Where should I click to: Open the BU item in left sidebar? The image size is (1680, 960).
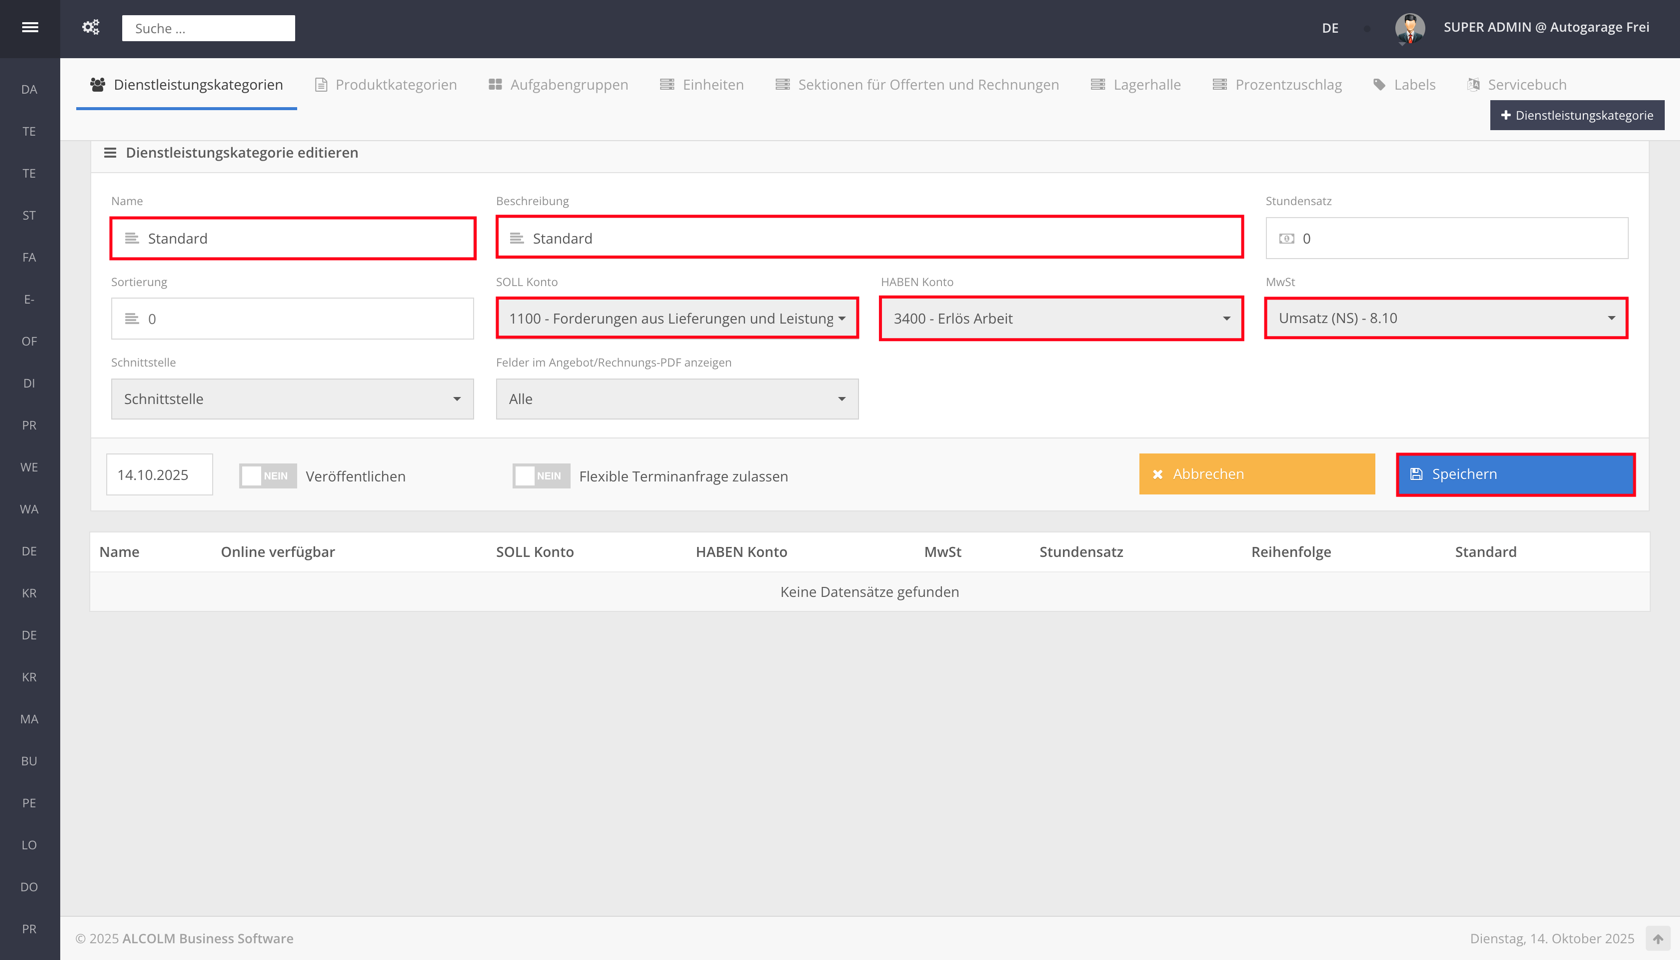[x=29, y=761]
